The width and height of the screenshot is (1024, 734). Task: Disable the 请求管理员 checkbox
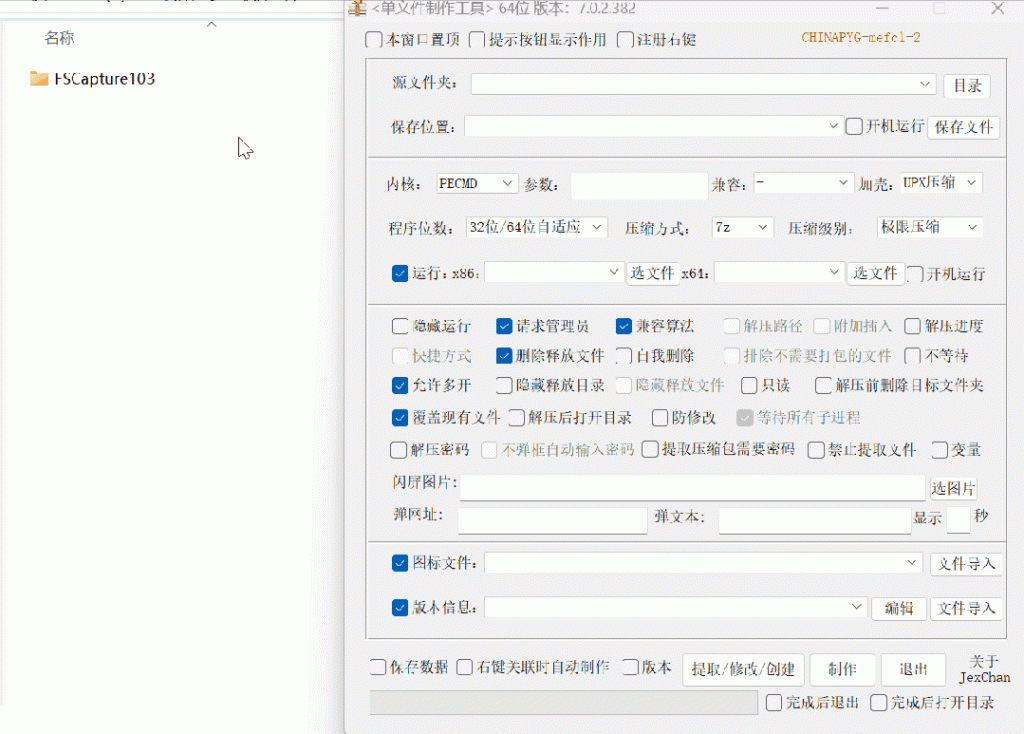(504, 326)
